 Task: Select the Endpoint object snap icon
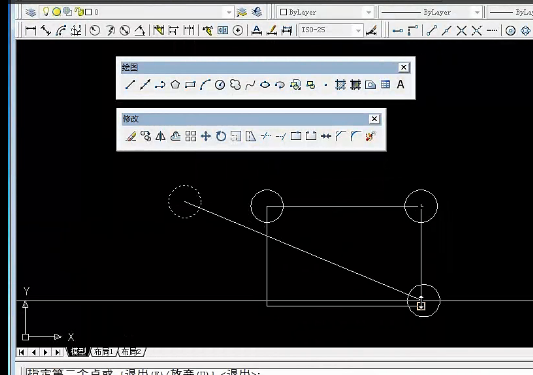431,31
